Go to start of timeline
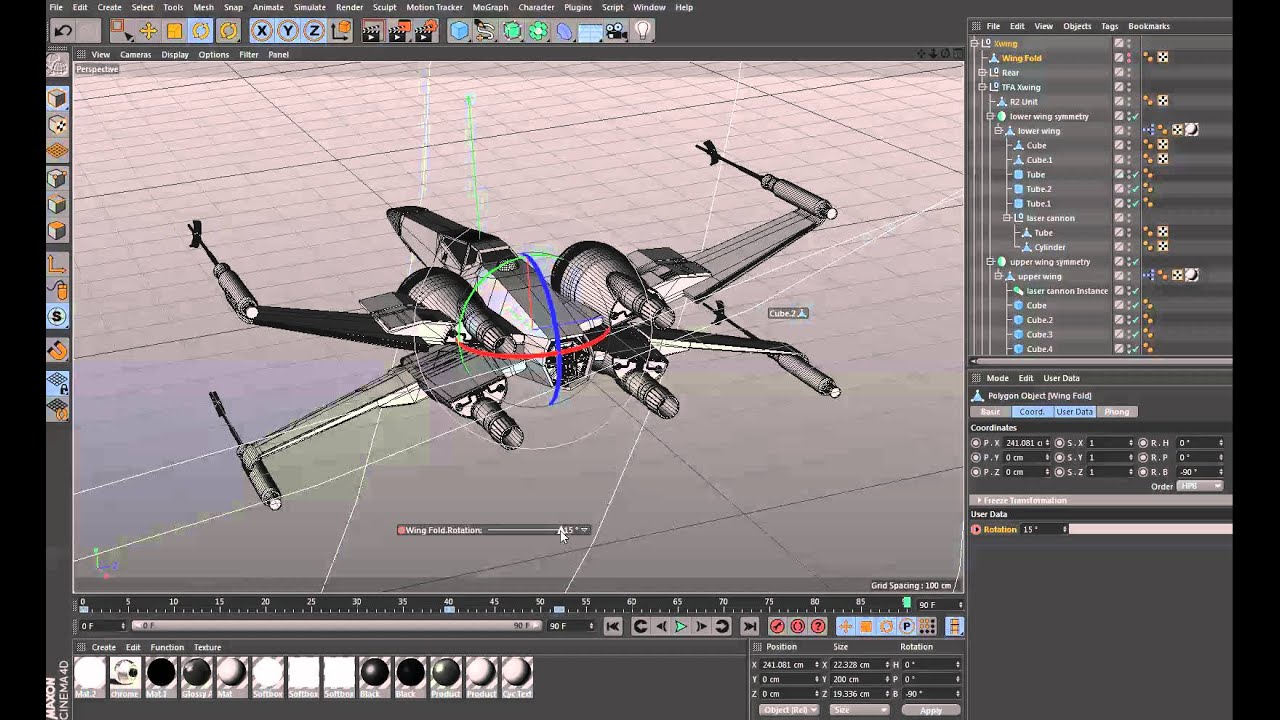The height and width of the screenshot is (720, 1280). [613, 626]
